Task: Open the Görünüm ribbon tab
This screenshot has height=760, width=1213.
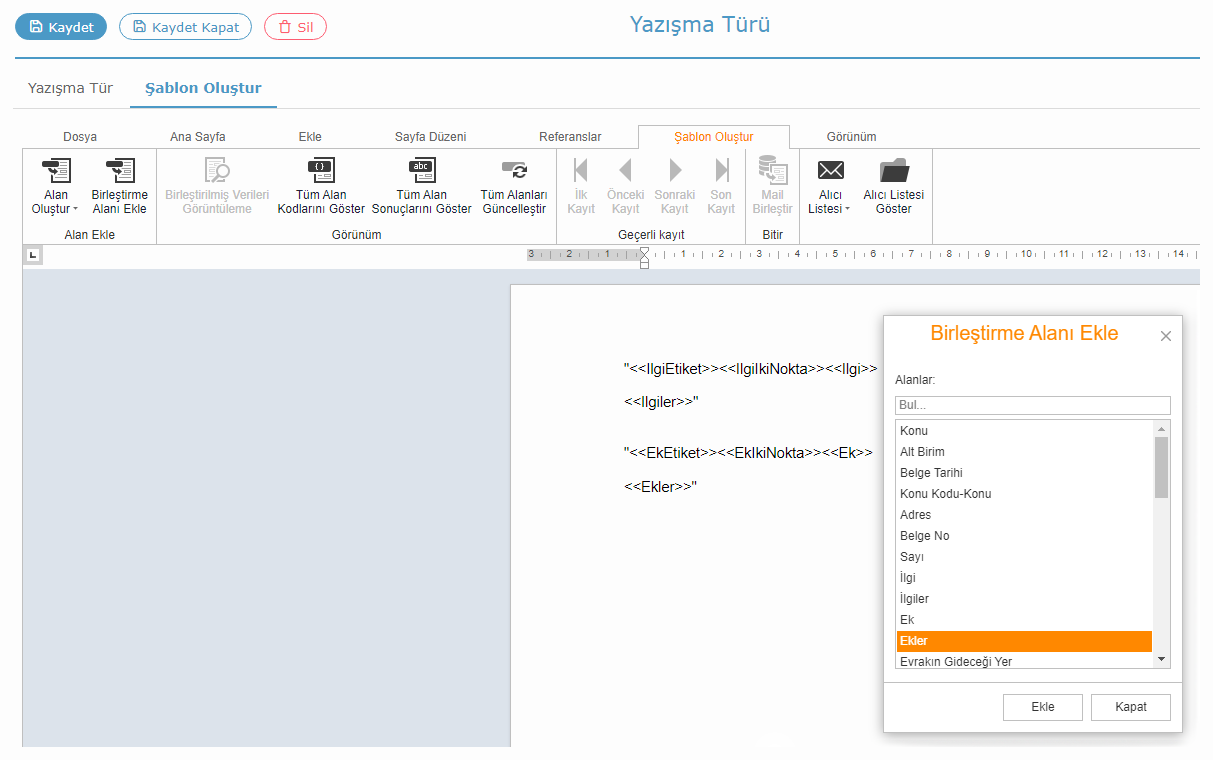Action: (x=852, y=137)
